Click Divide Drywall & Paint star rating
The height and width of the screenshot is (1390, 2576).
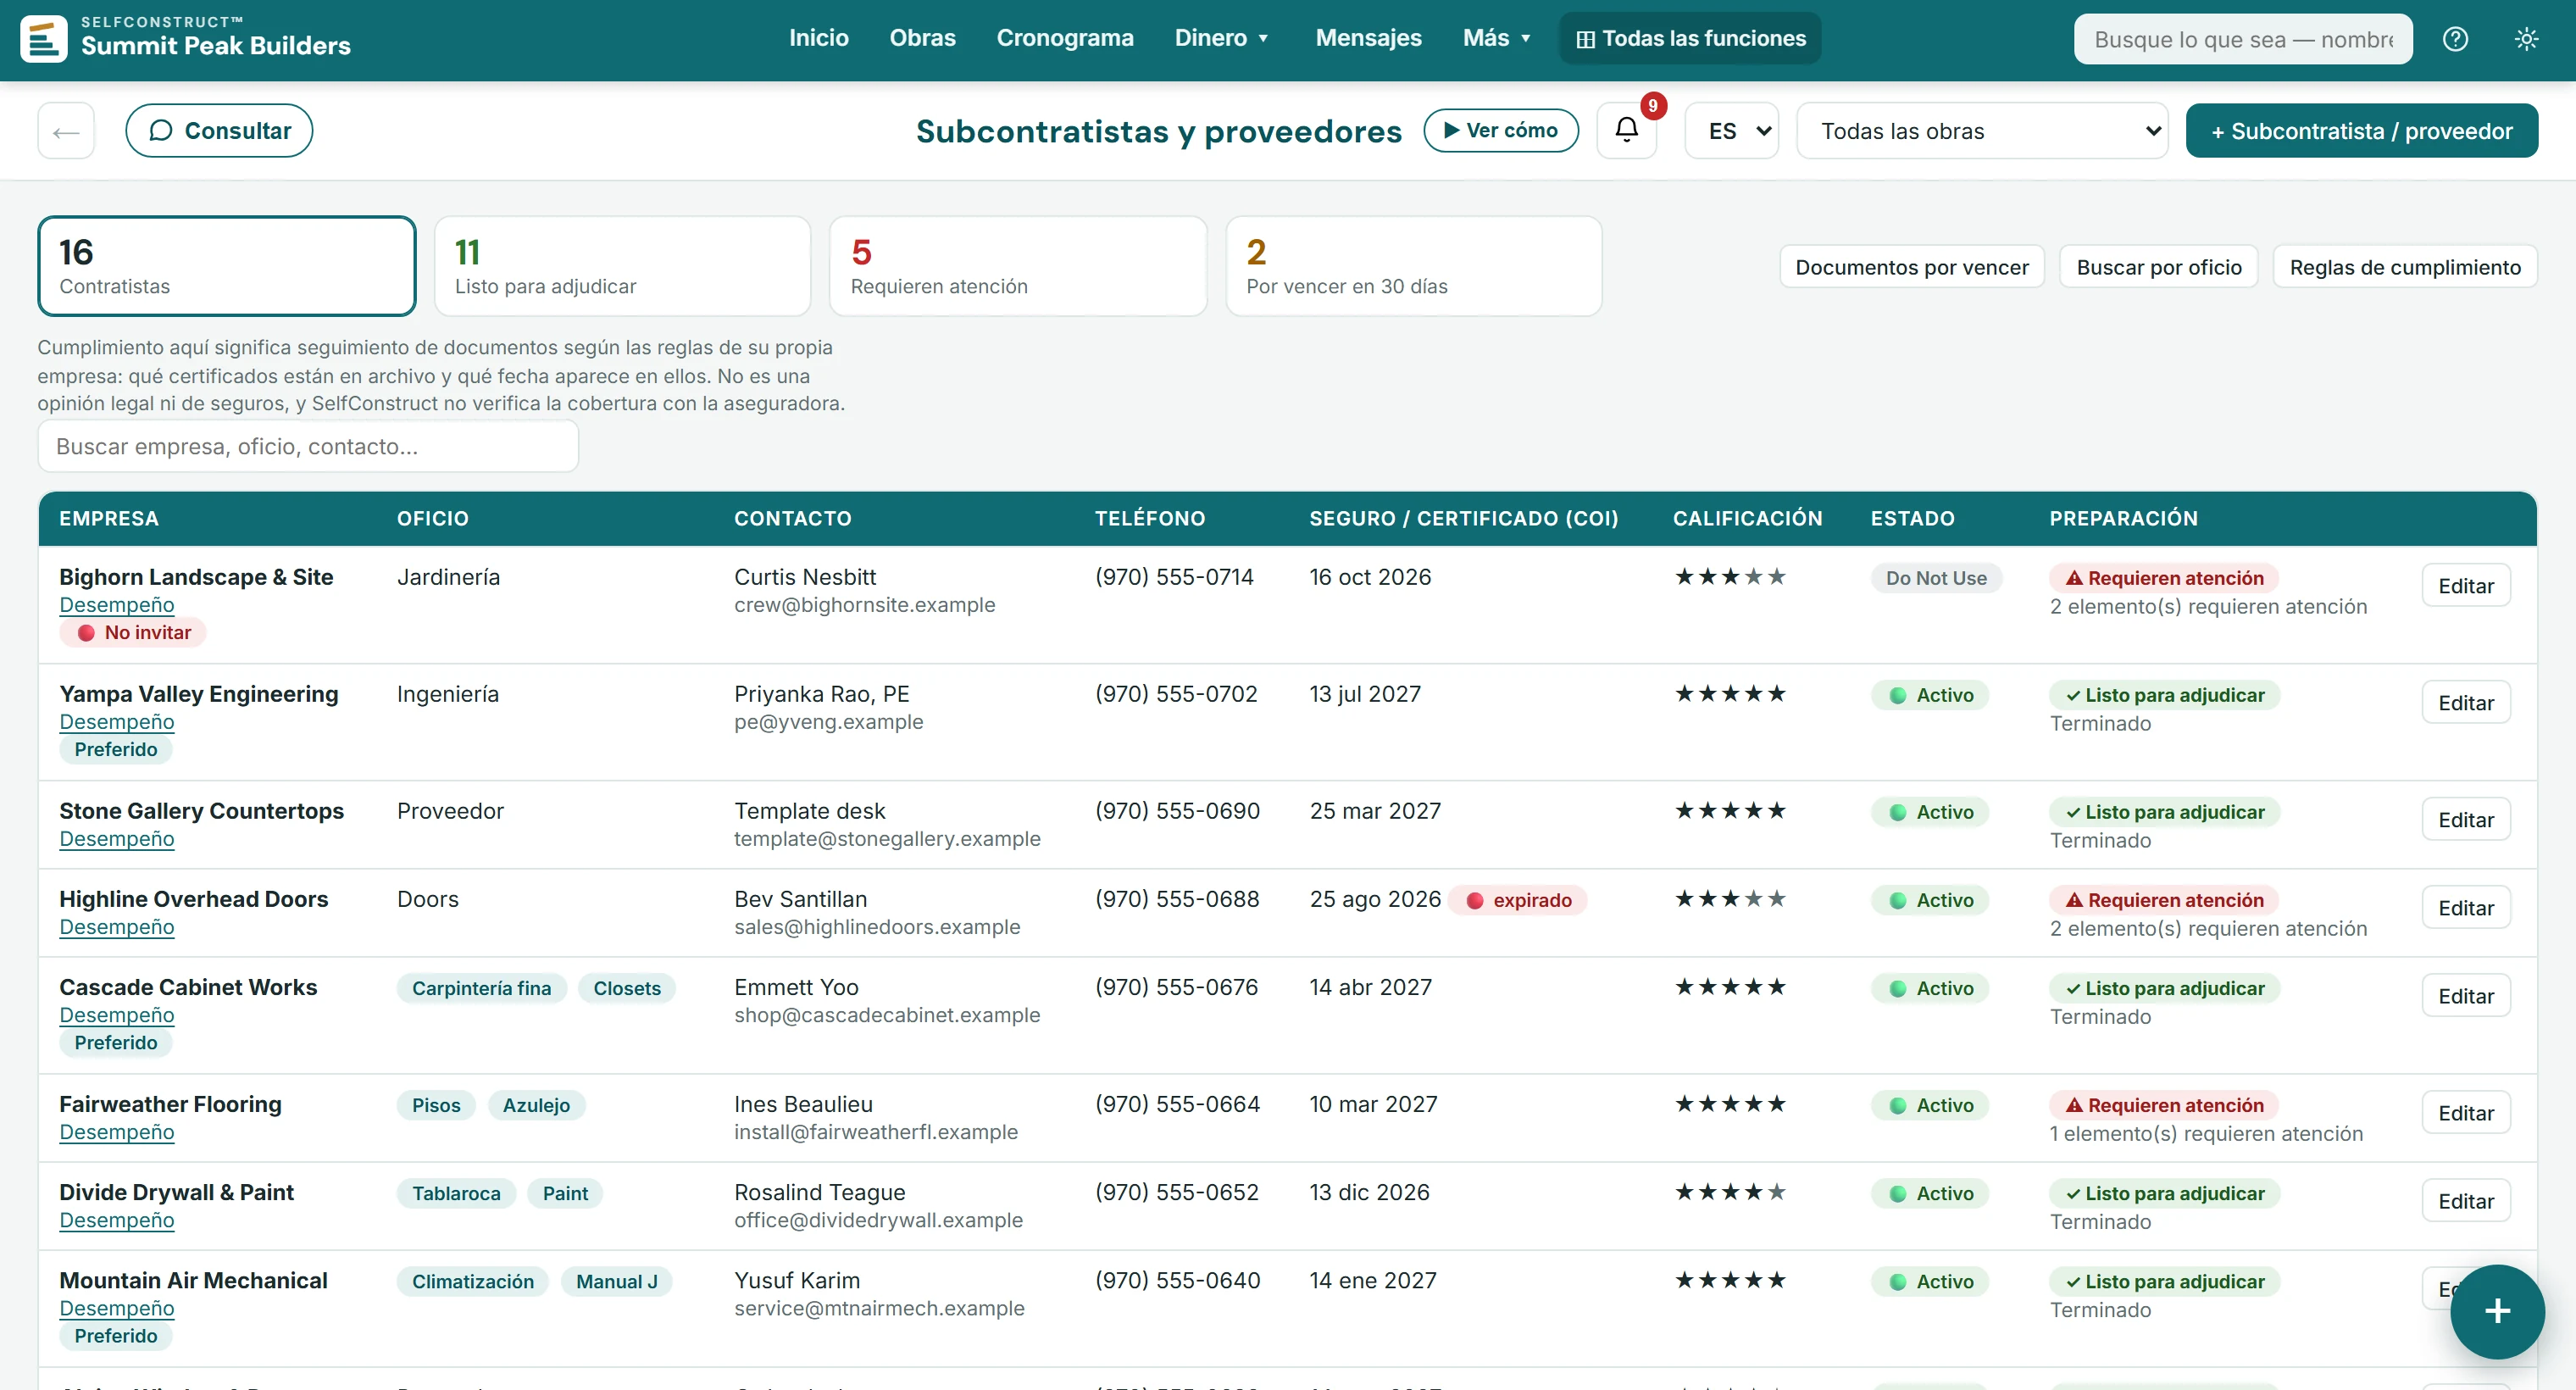click(x=1730, y=1192)
